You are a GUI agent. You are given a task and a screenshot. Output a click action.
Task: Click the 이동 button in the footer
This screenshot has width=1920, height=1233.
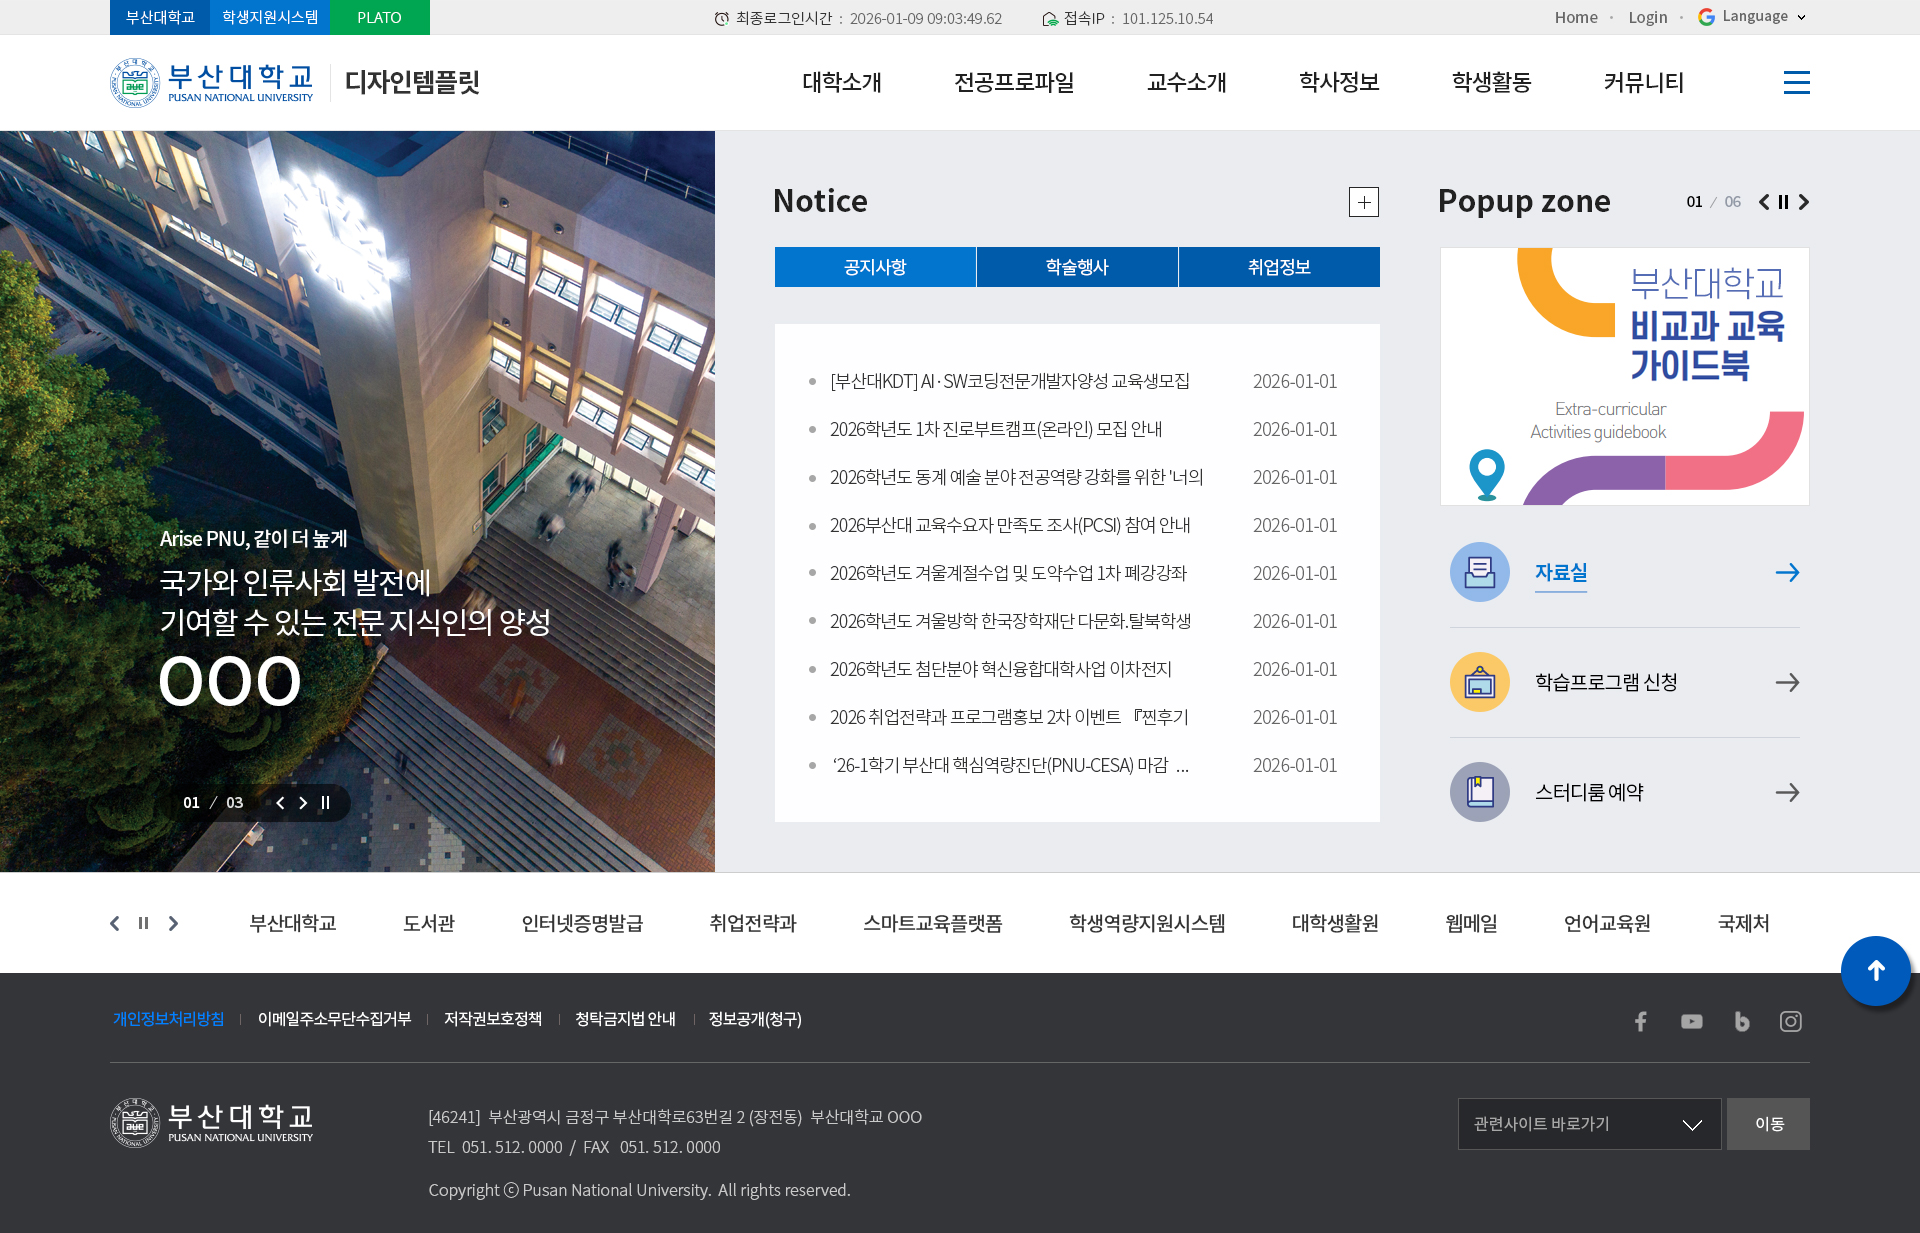1768,1124
